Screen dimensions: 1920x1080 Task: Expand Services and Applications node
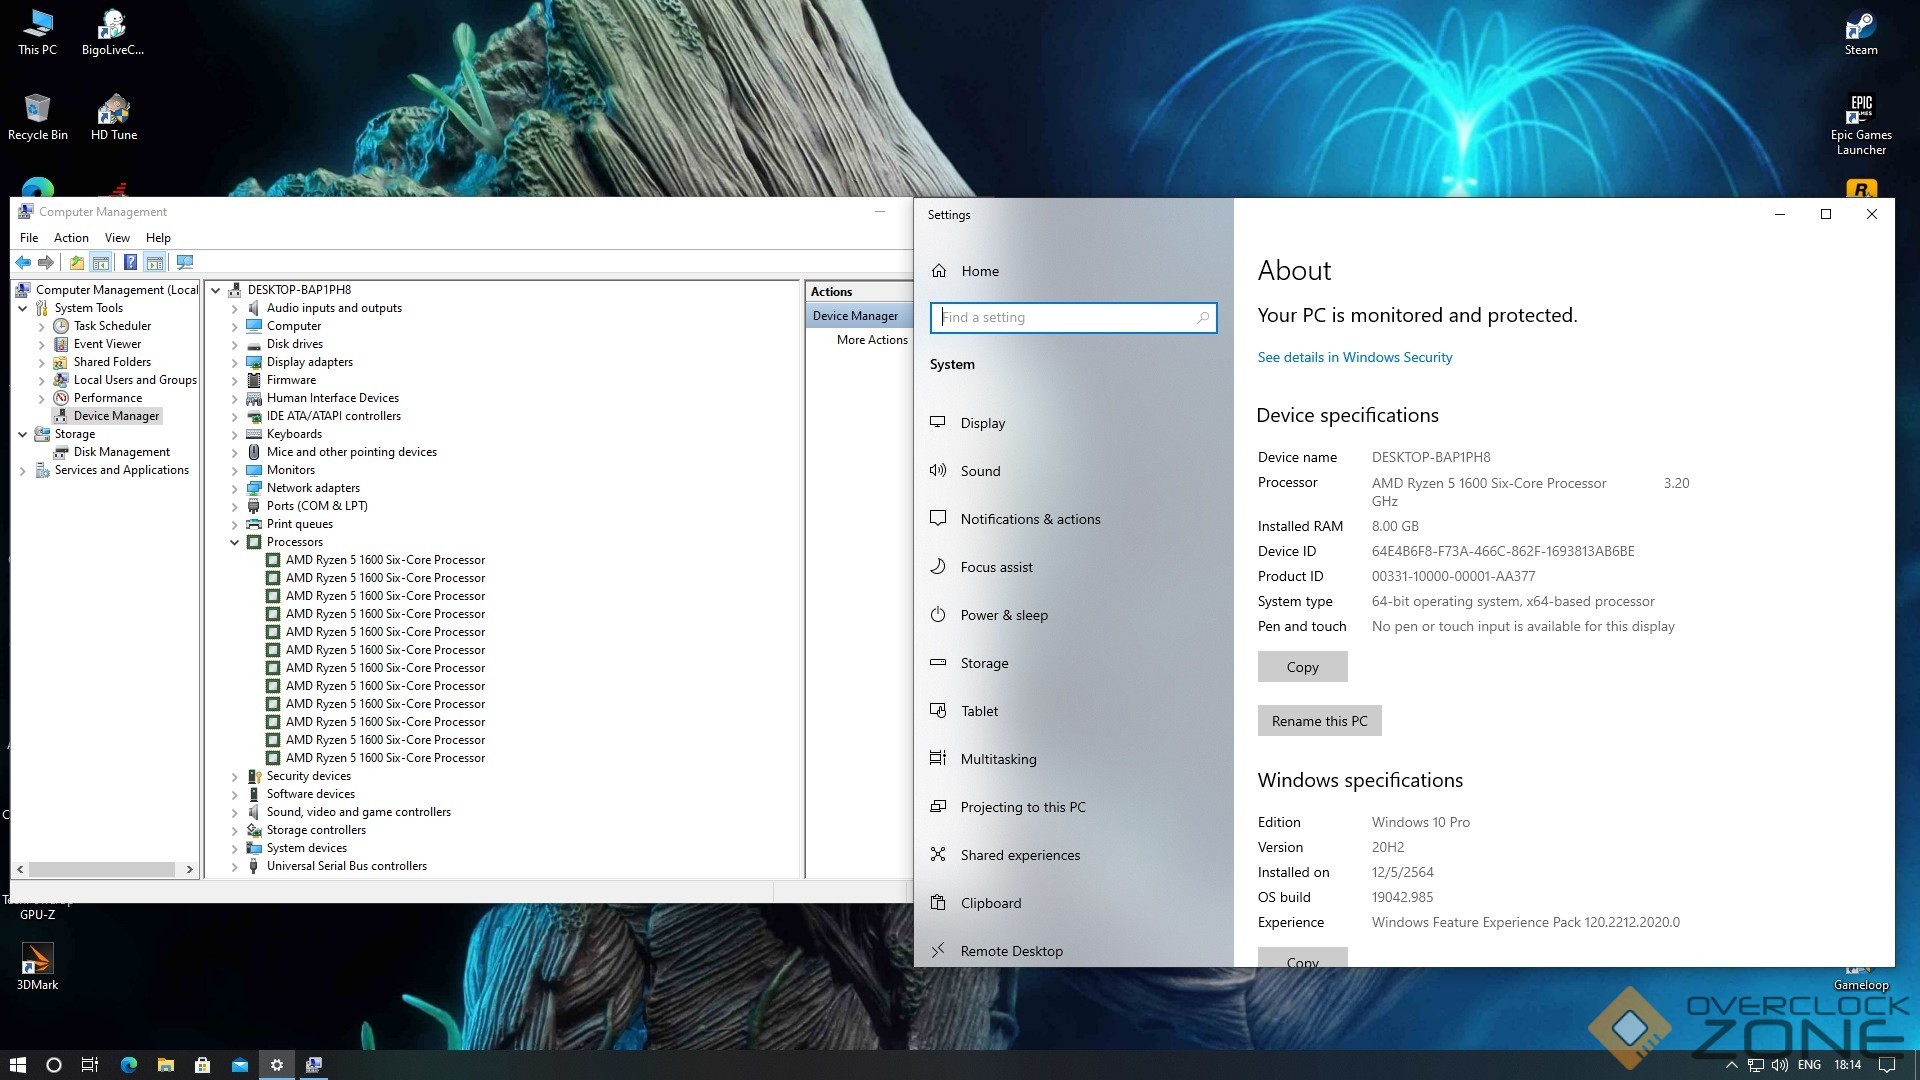coord(23,470)
